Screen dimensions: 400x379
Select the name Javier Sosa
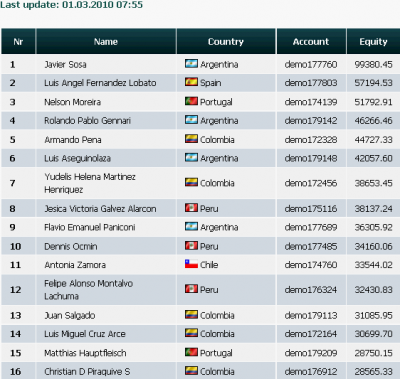click(65, 64)
